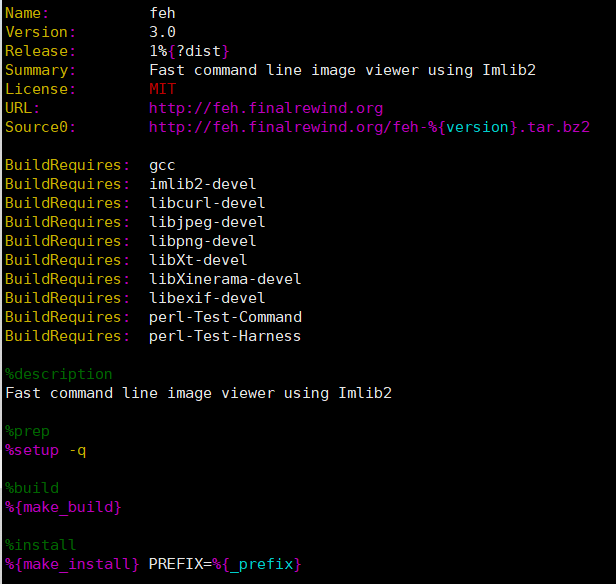Click the Summary line text after 'Summary:'
The image size is (616, 584).
[x=342, y=70]
